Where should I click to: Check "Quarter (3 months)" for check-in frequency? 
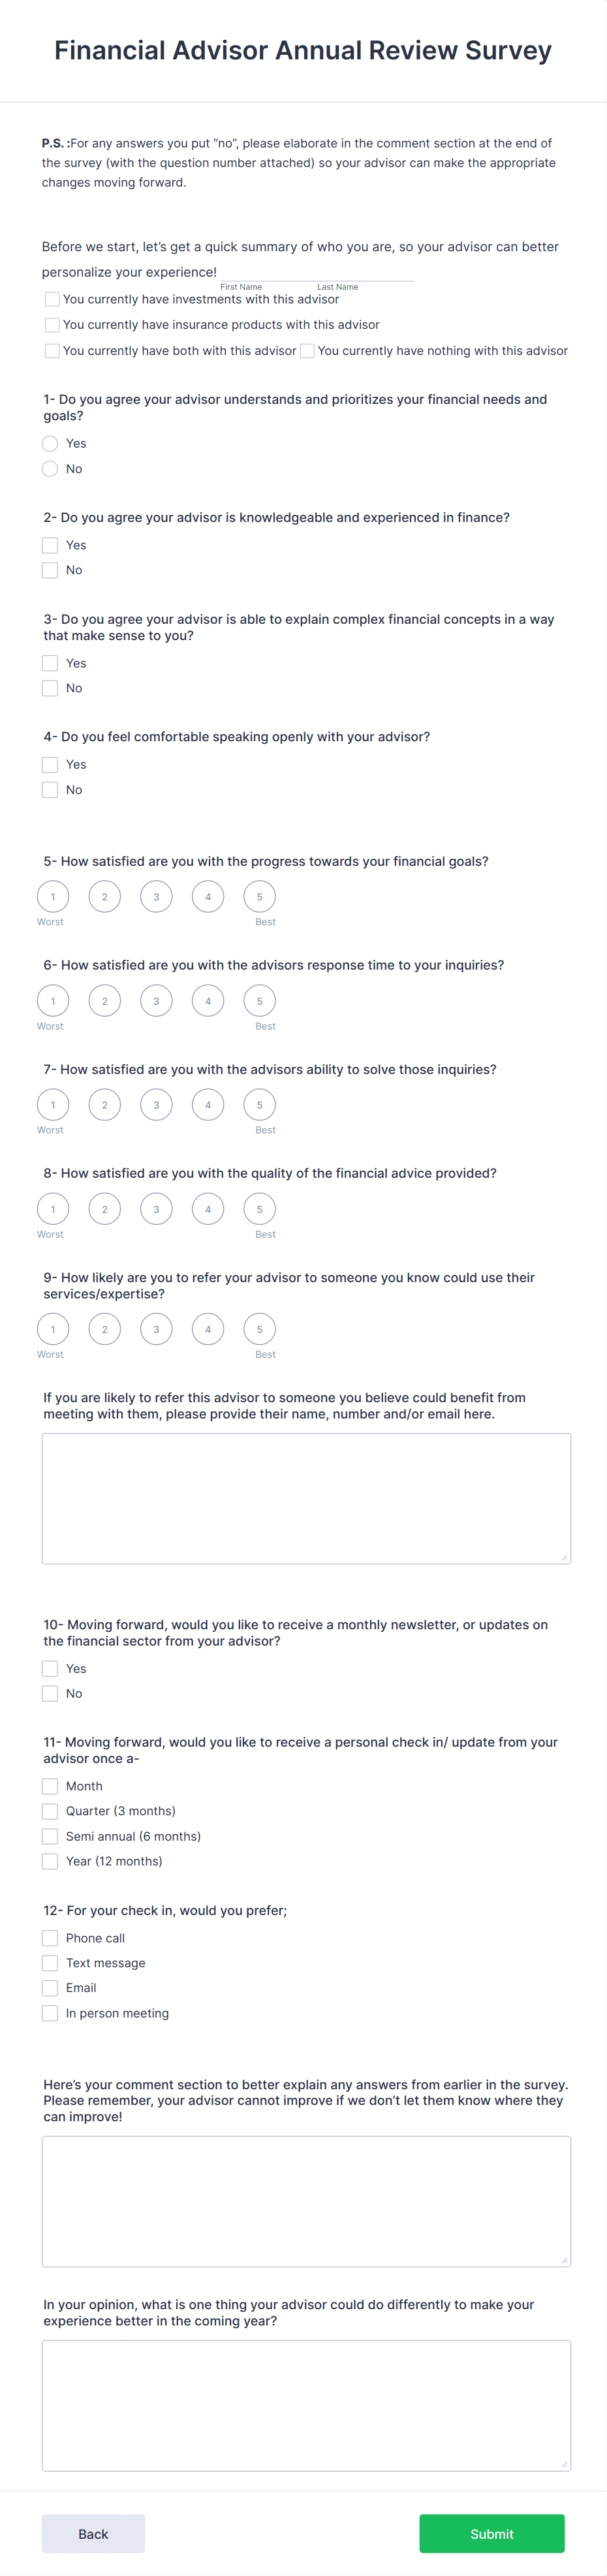[x=49, y=1810]
